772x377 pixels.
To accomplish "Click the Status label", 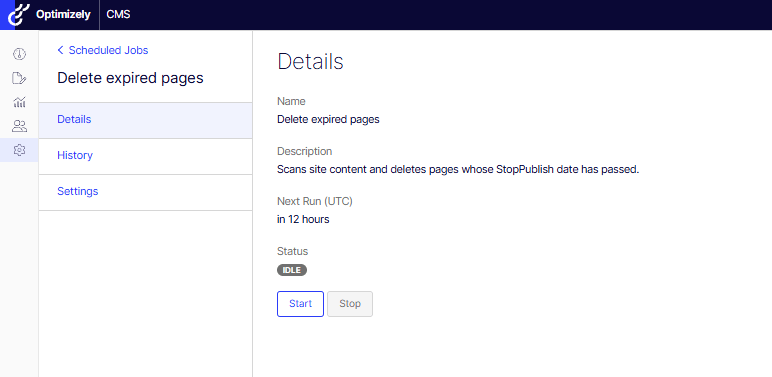I will coord(292,251).
